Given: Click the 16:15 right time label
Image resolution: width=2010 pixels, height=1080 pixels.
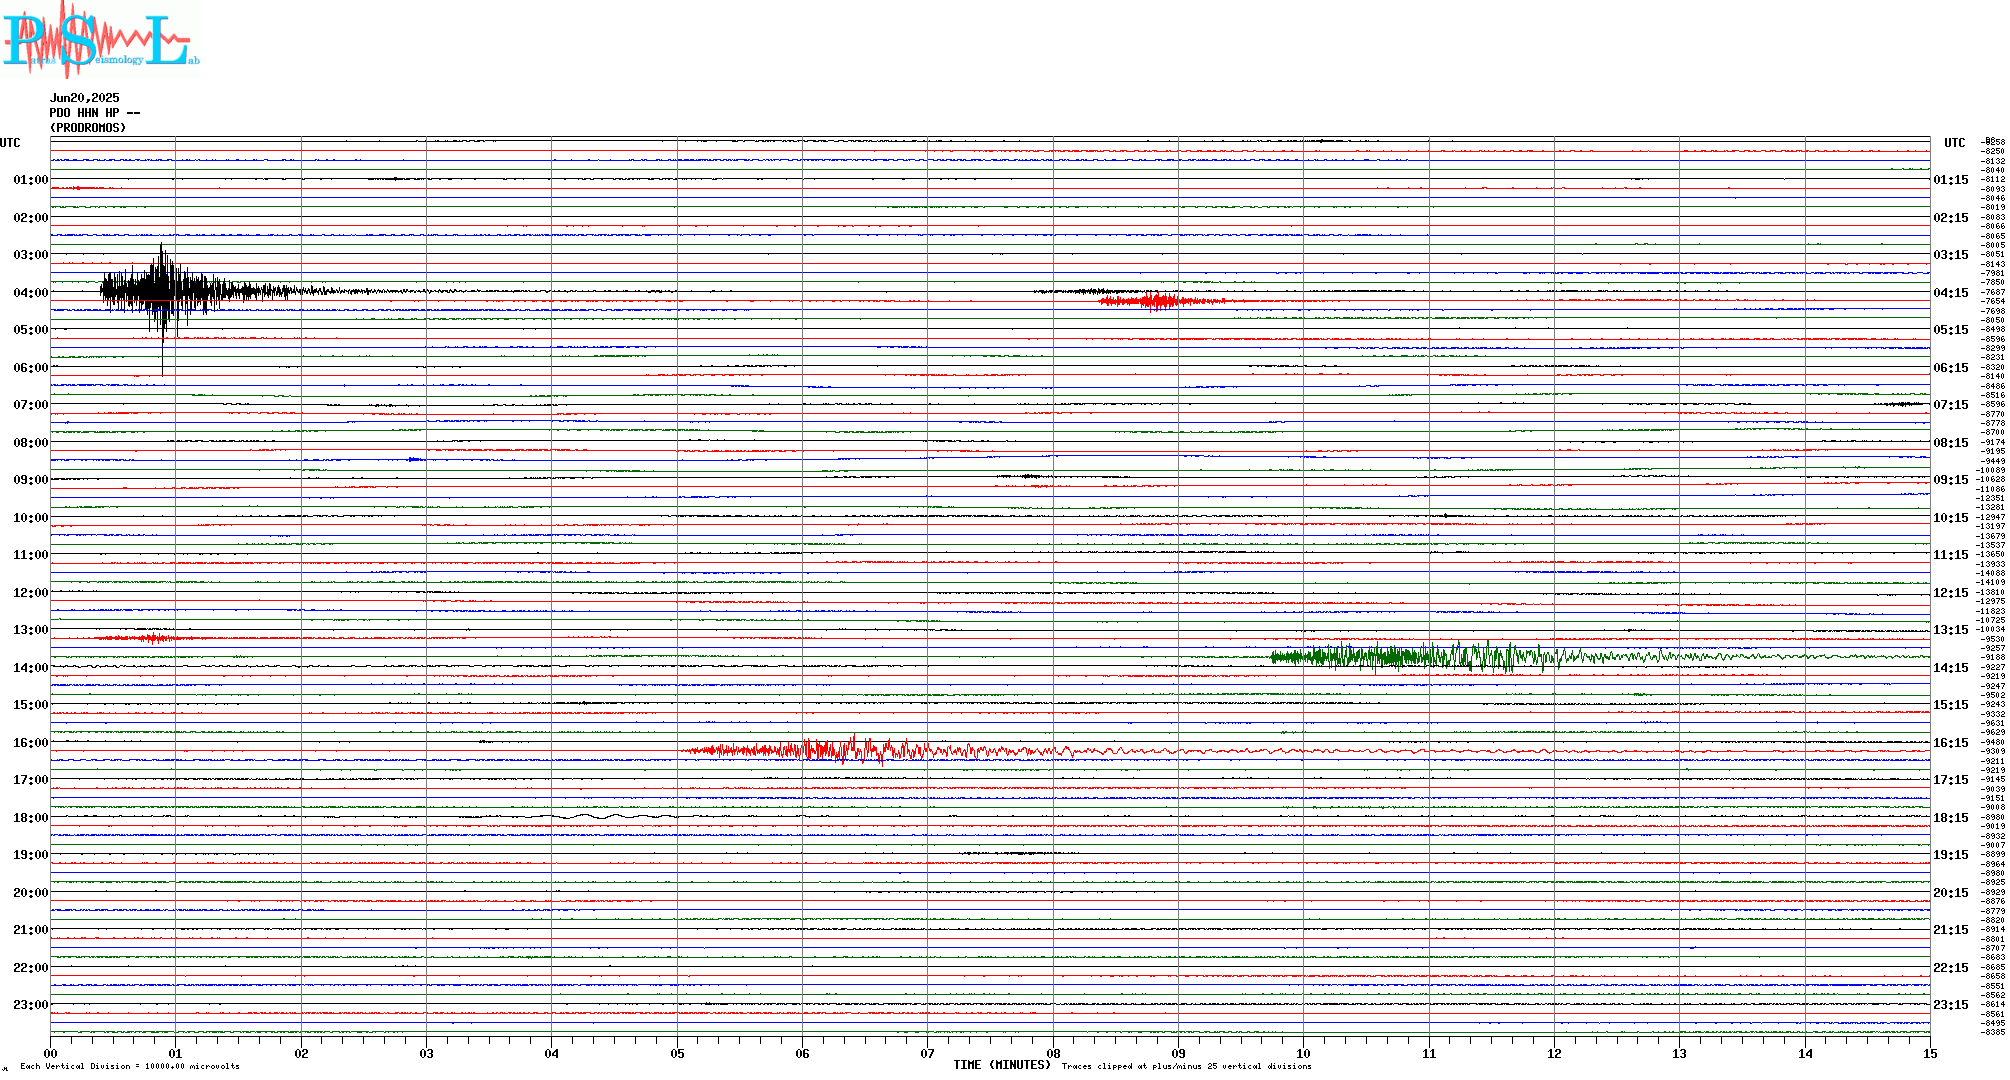Looking at the screenshot, I should [1950, 743].
